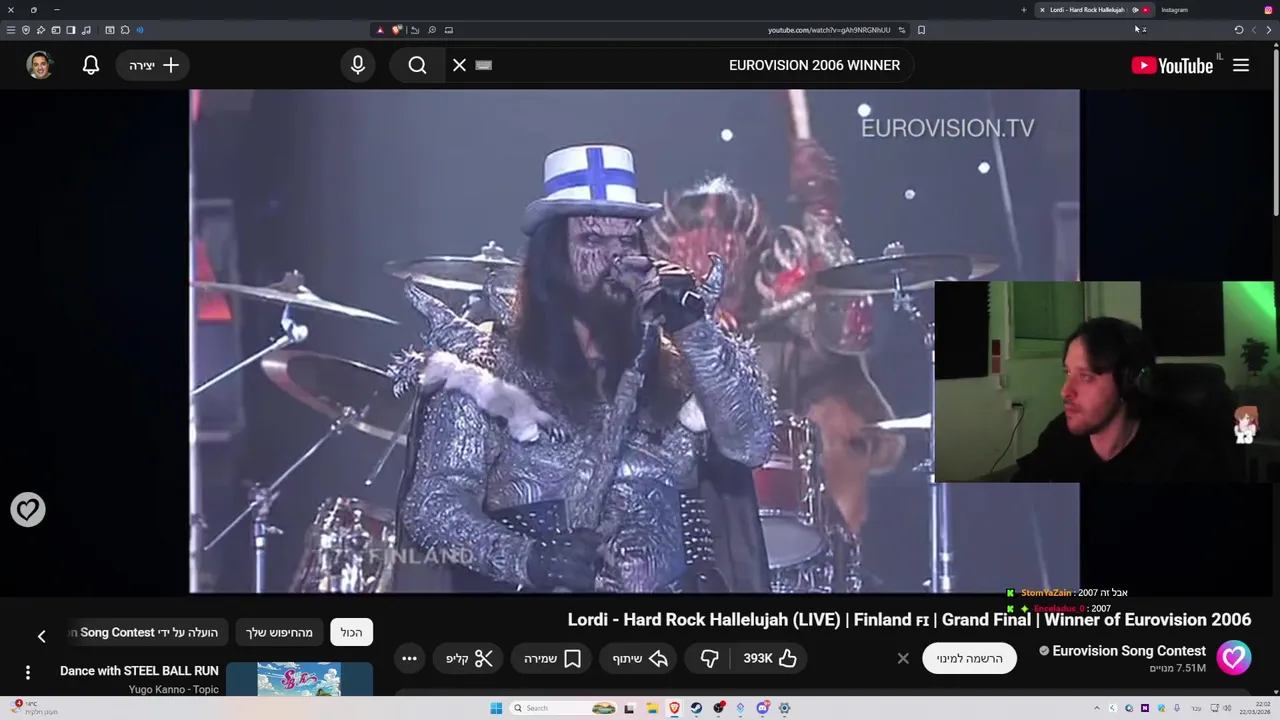Viewport: 1280px width, 720px height.
Task: Open File Explorer from the taskbar
Action: pos(652,708)
